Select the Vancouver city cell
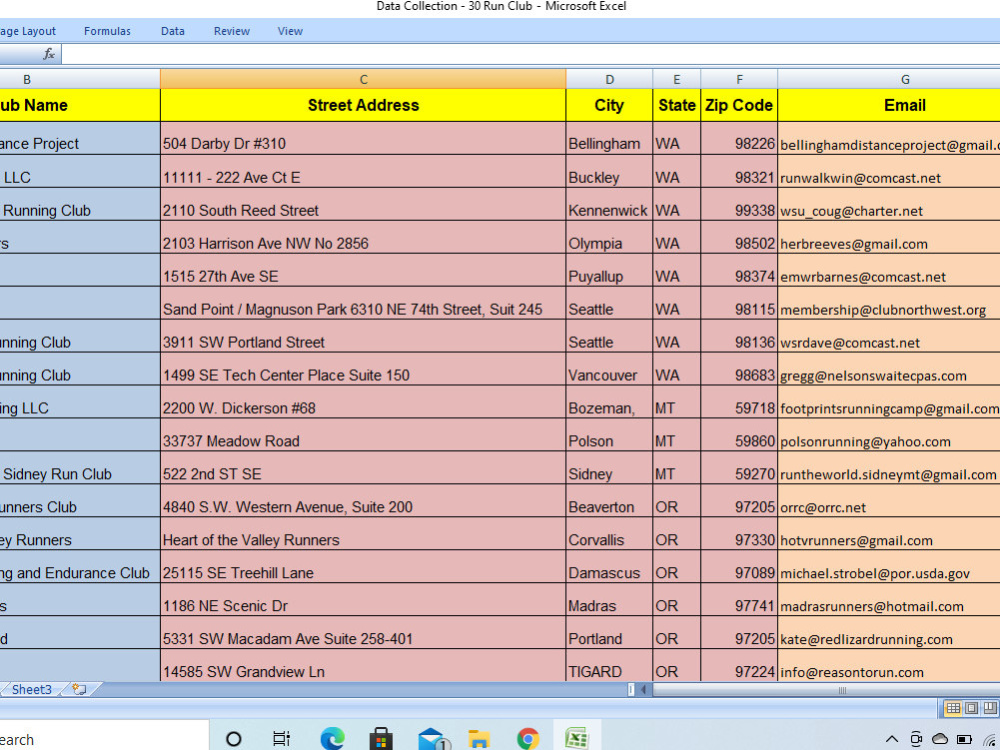Viewport: 1000px width, 750px height. click(x=609, y=369)
